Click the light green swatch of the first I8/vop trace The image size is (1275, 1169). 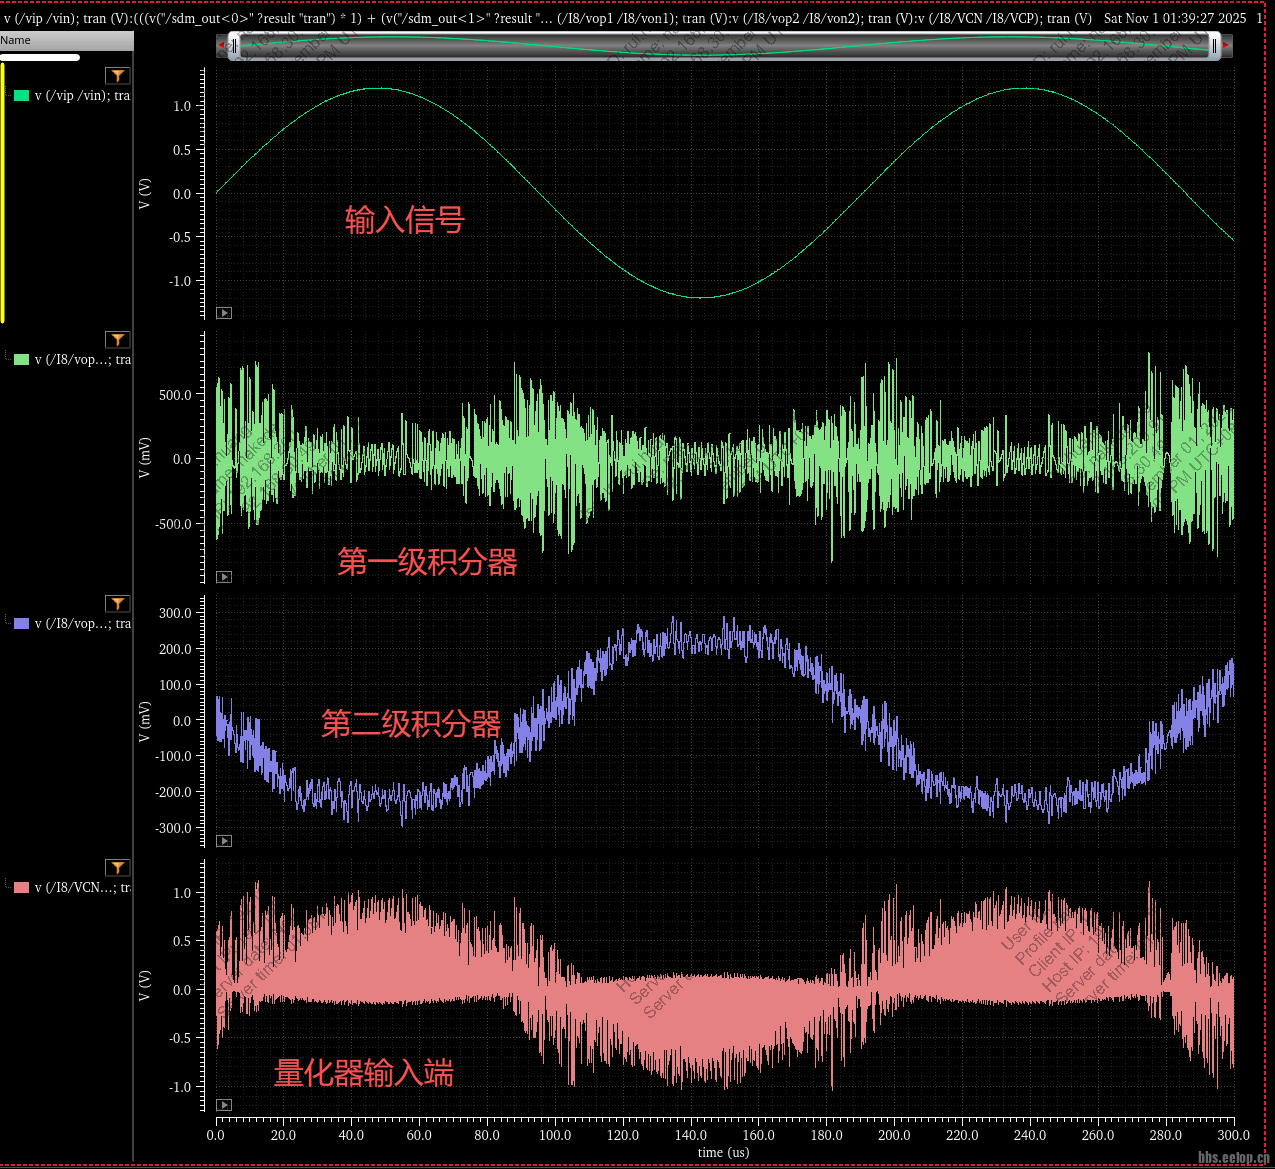tap(21, 360)
